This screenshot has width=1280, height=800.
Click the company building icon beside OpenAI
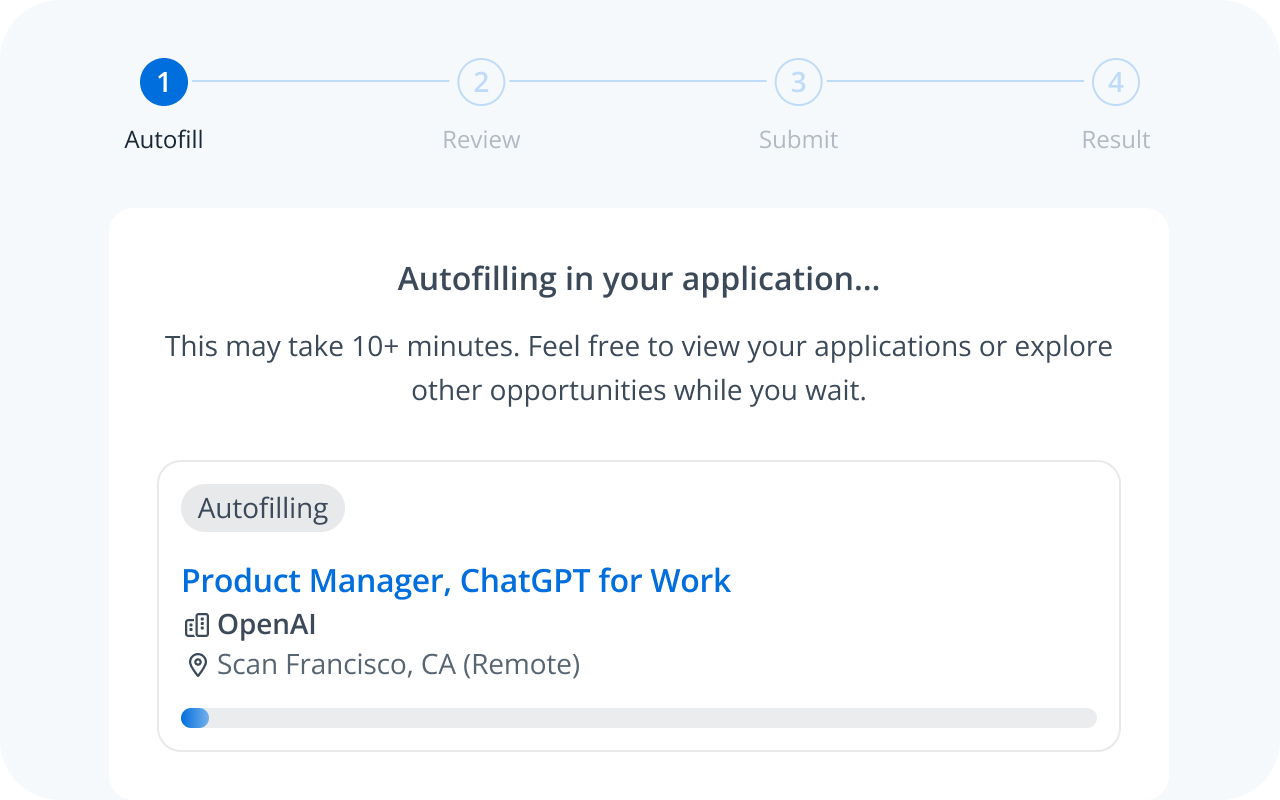(x=197, y=626)
